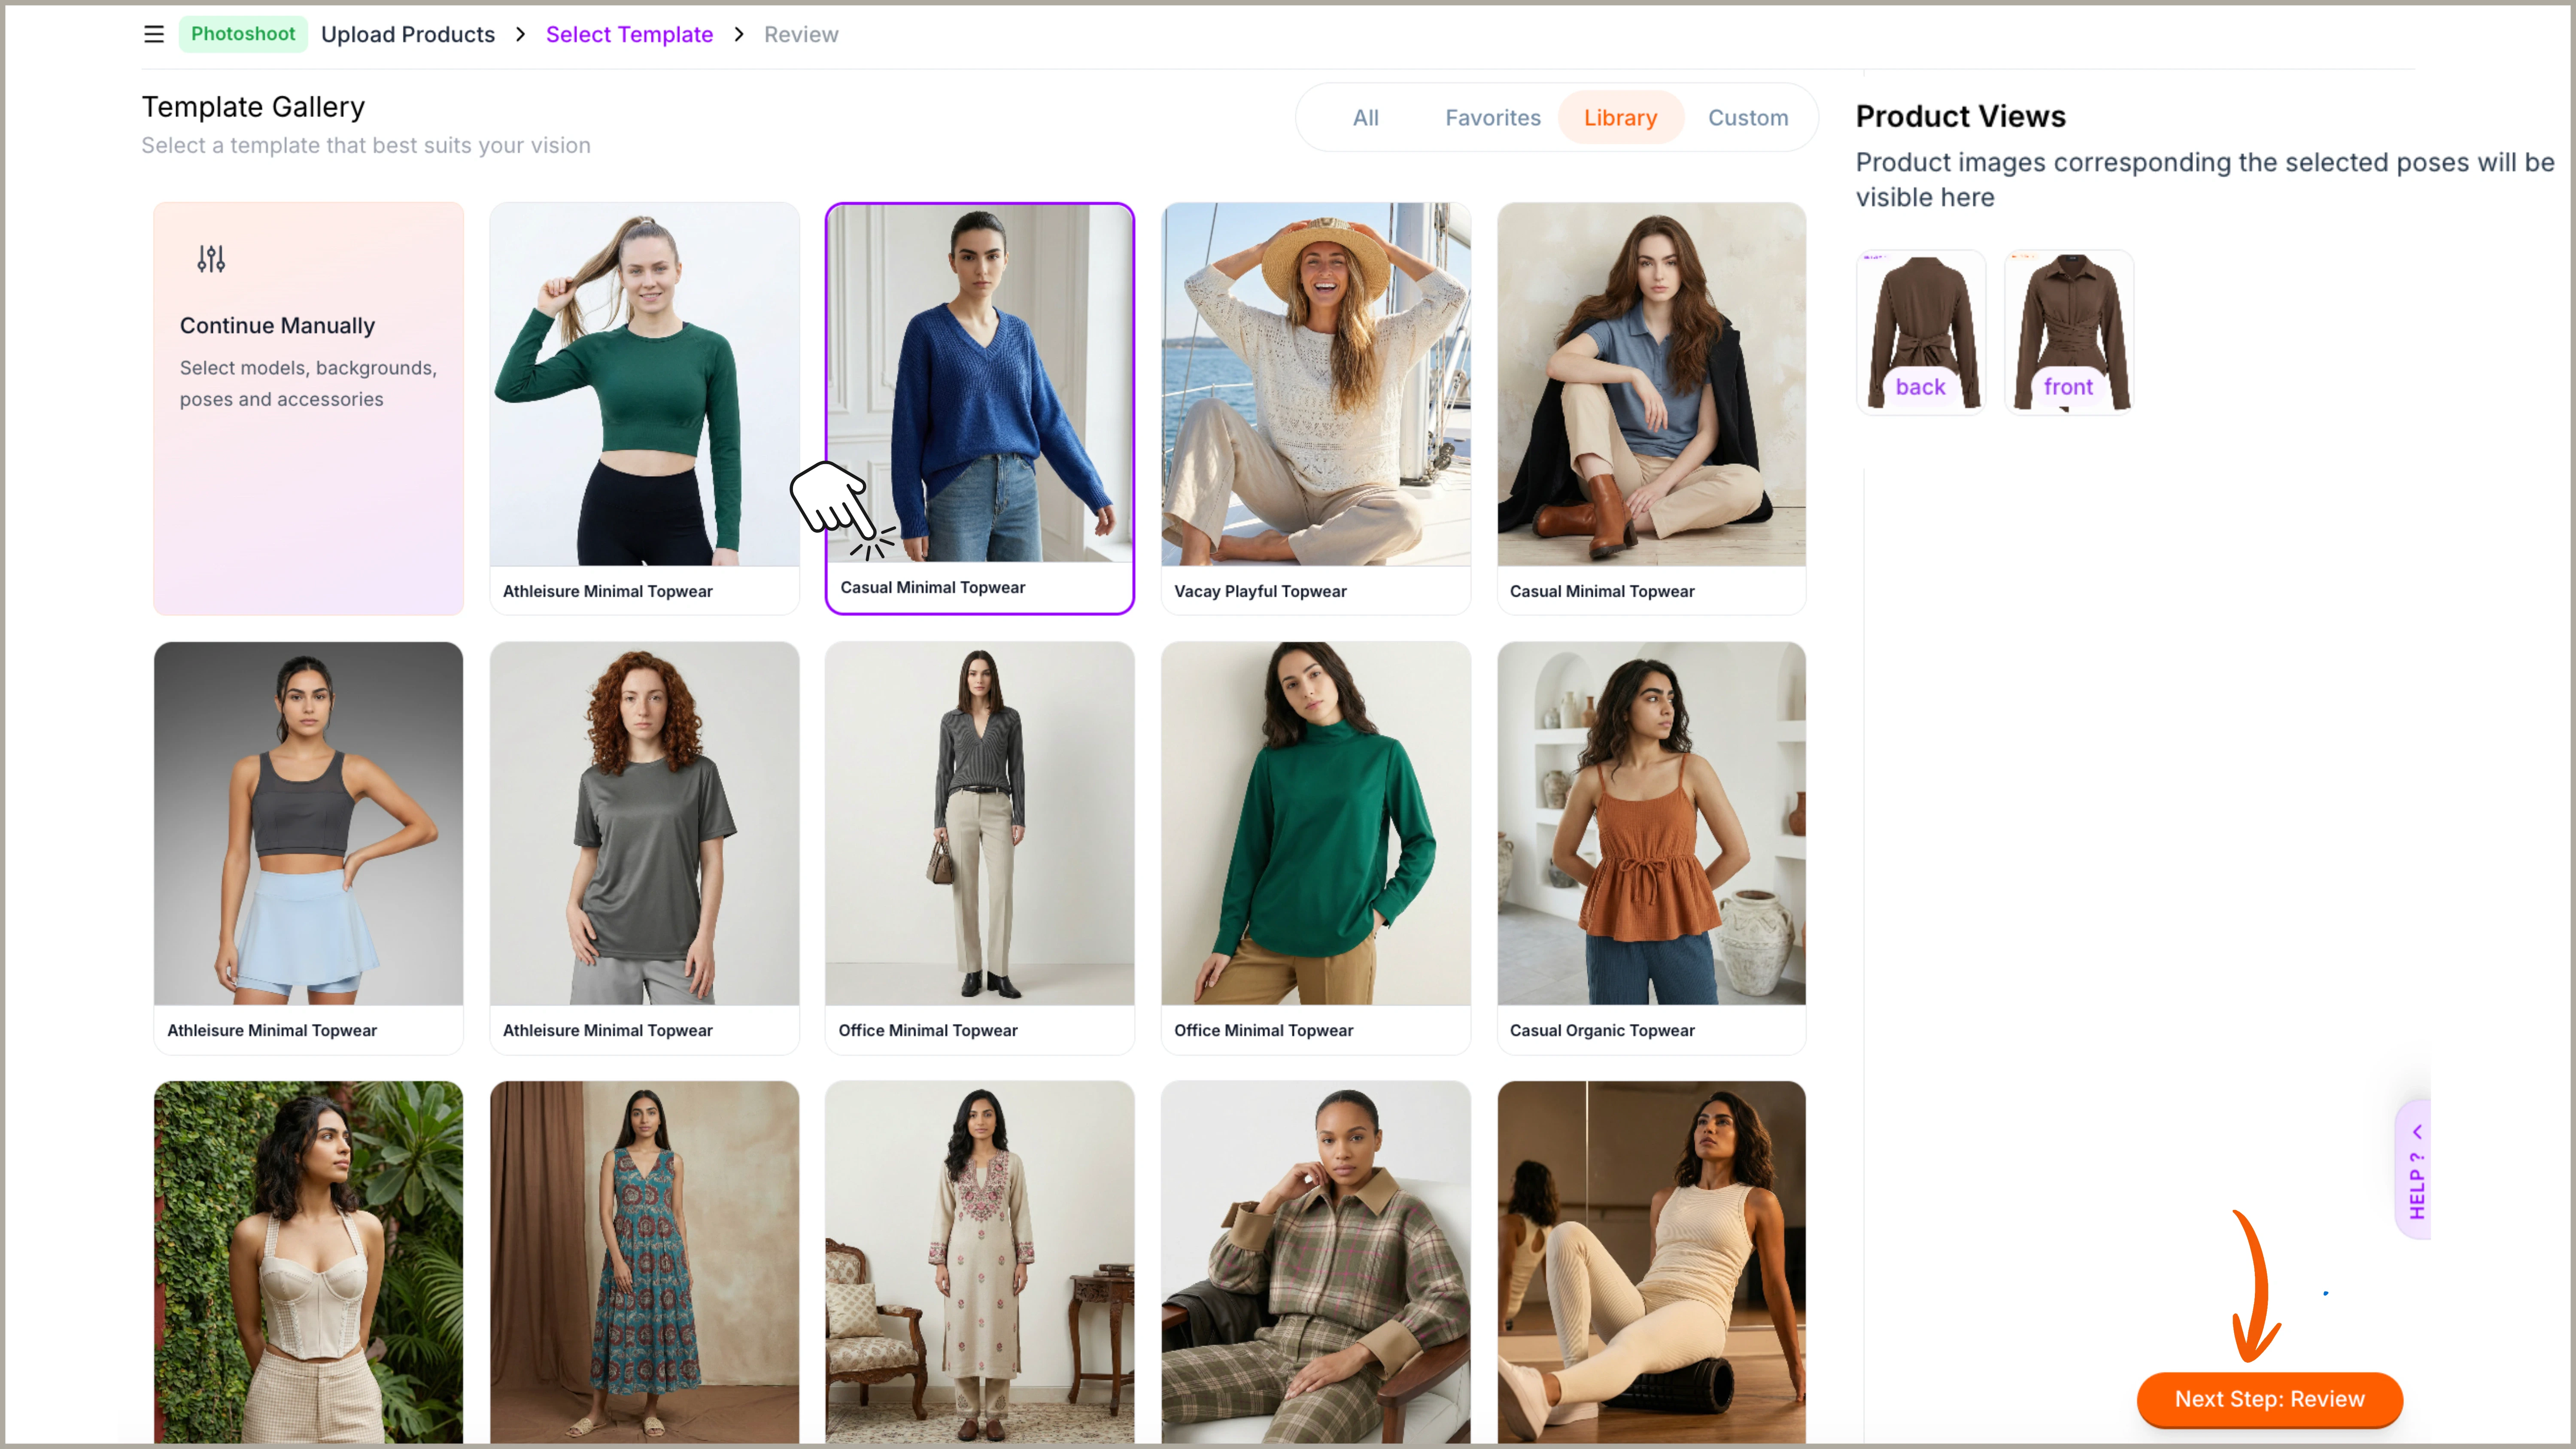
Task: Click Next Step: Review button
Action: point(2268,1398)
